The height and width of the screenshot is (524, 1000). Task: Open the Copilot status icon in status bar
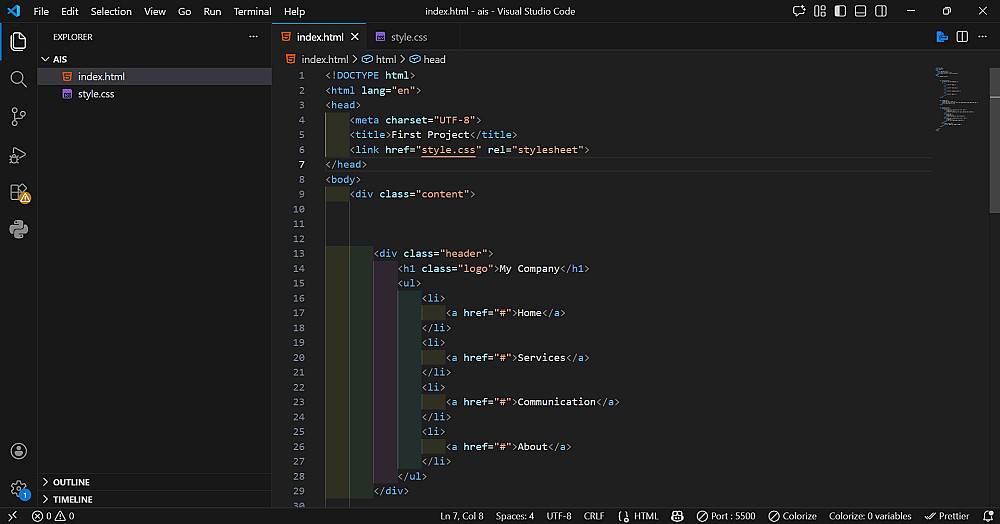[677, 516]
